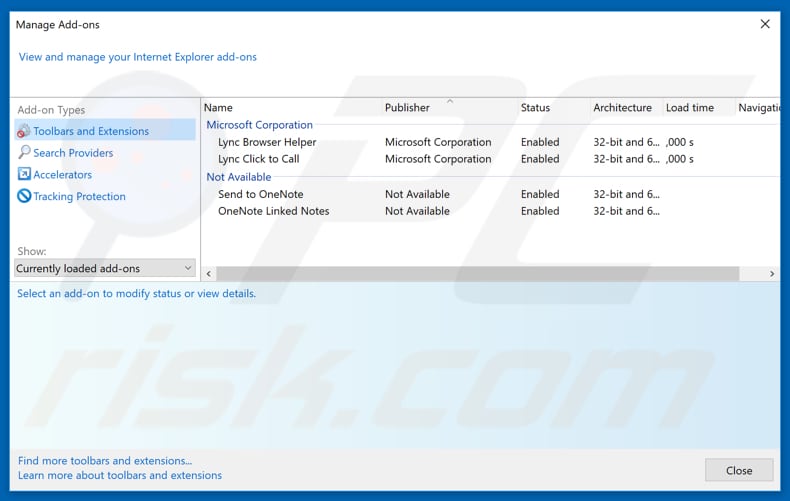Open Find more toolbars and extensions link
Image resolution: width=790 pixels, height=501 pixels.
(x=105, y=461)
